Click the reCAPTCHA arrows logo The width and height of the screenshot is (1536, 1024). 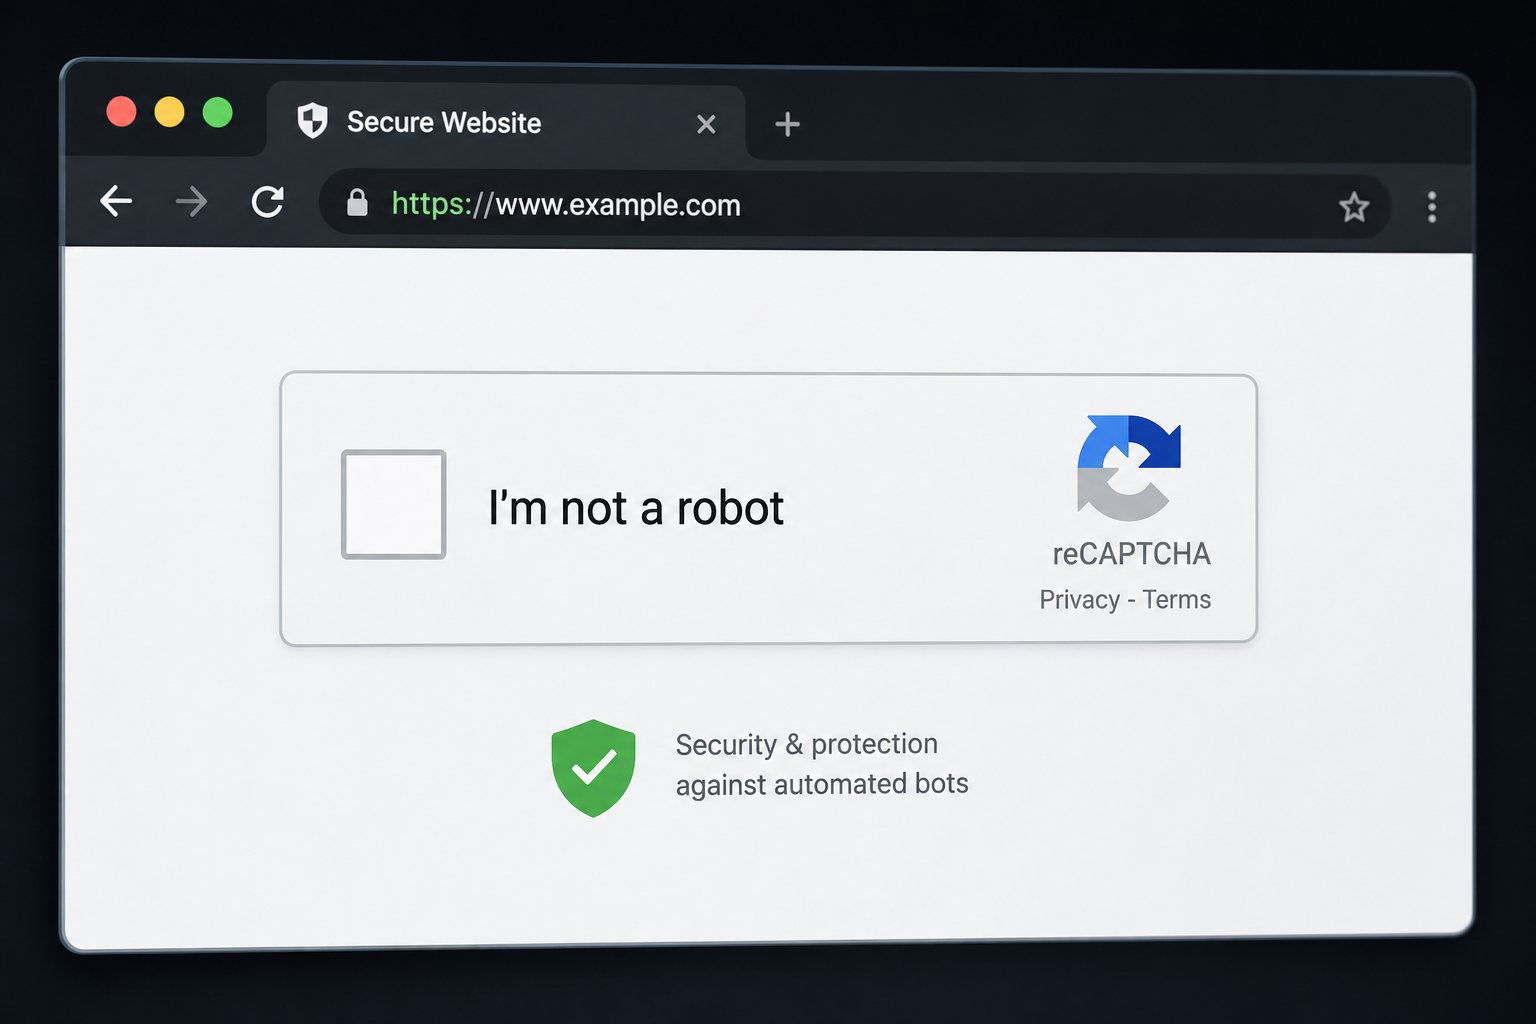tap(1129, 467)
